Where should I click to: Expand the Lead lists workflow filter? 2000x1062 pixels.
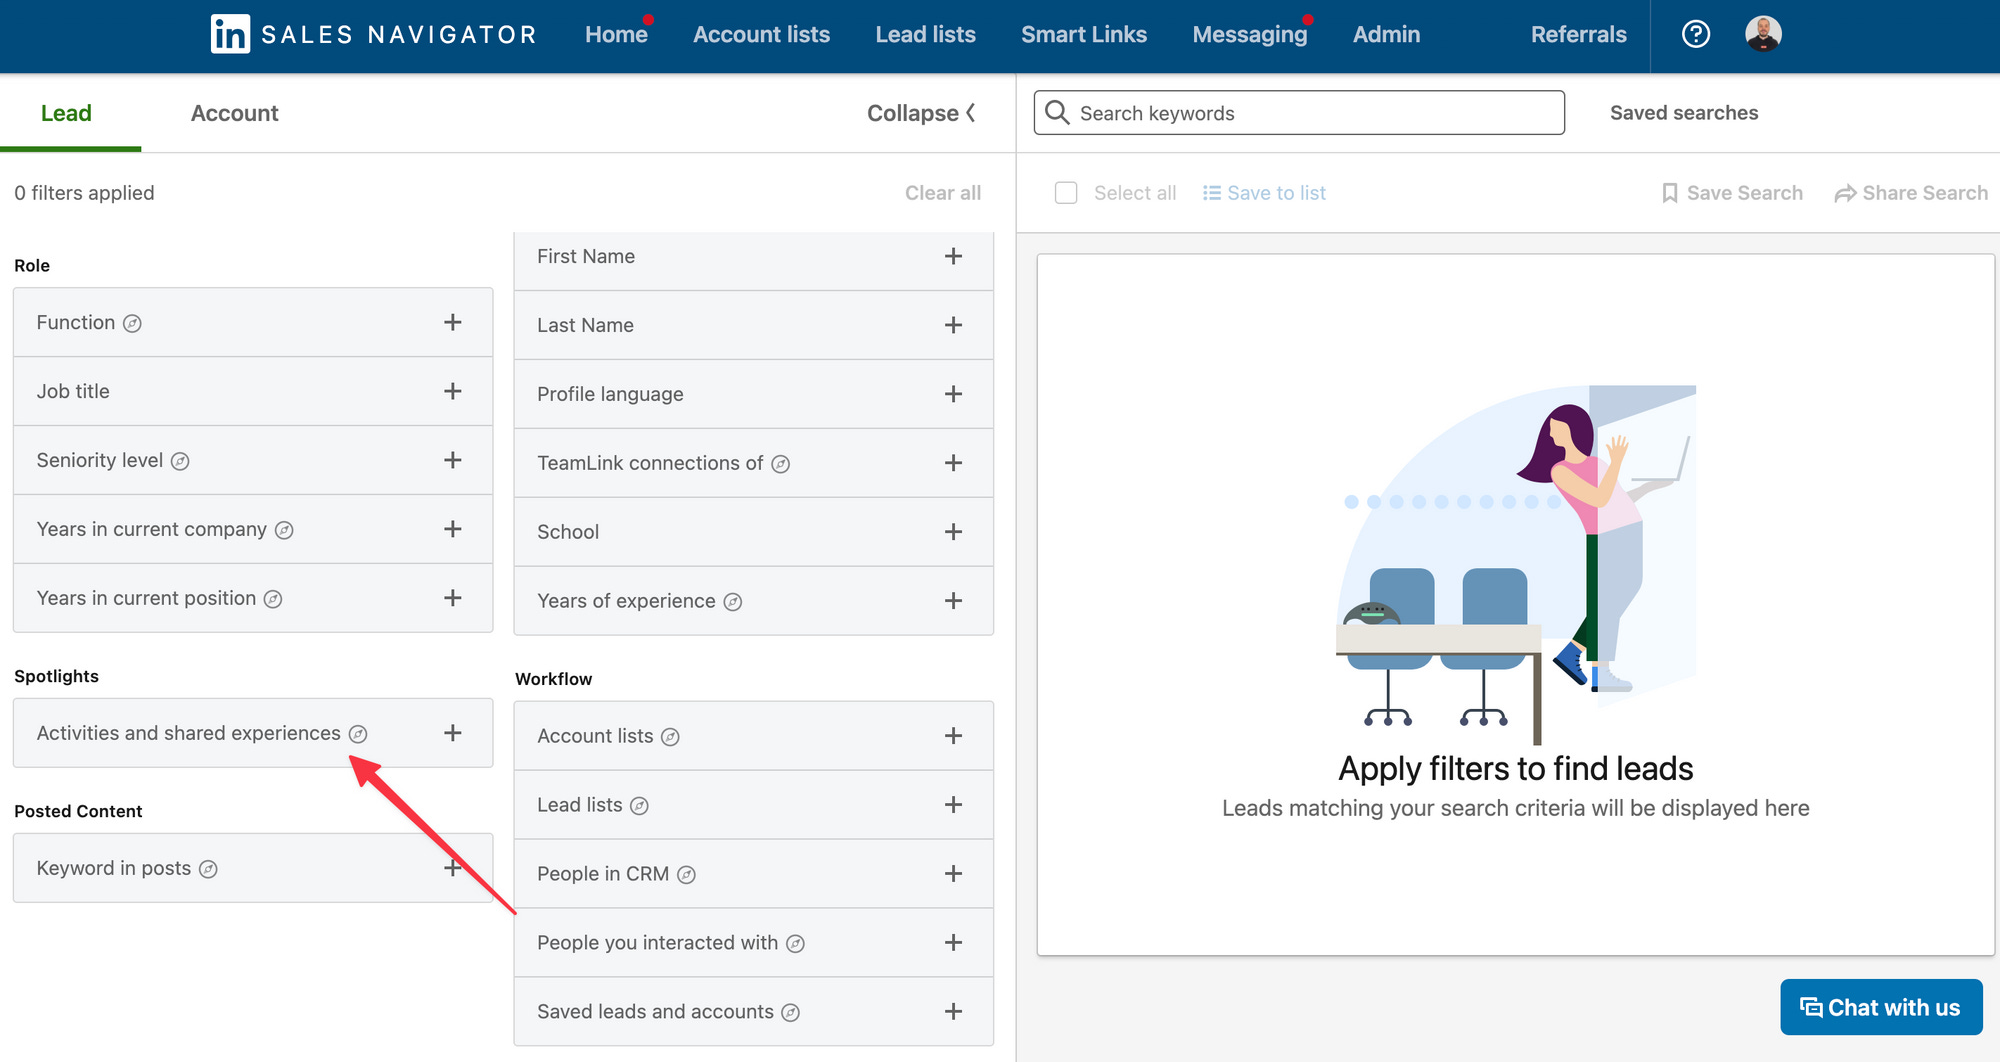point(954,805)
